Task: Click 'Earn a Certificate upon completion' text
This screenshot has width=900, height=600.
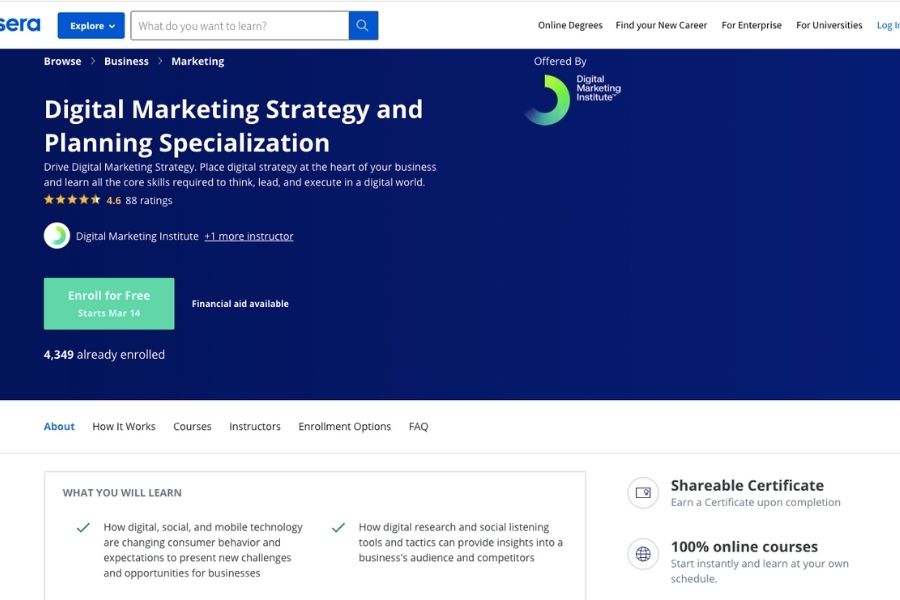Action: [755, 502]
